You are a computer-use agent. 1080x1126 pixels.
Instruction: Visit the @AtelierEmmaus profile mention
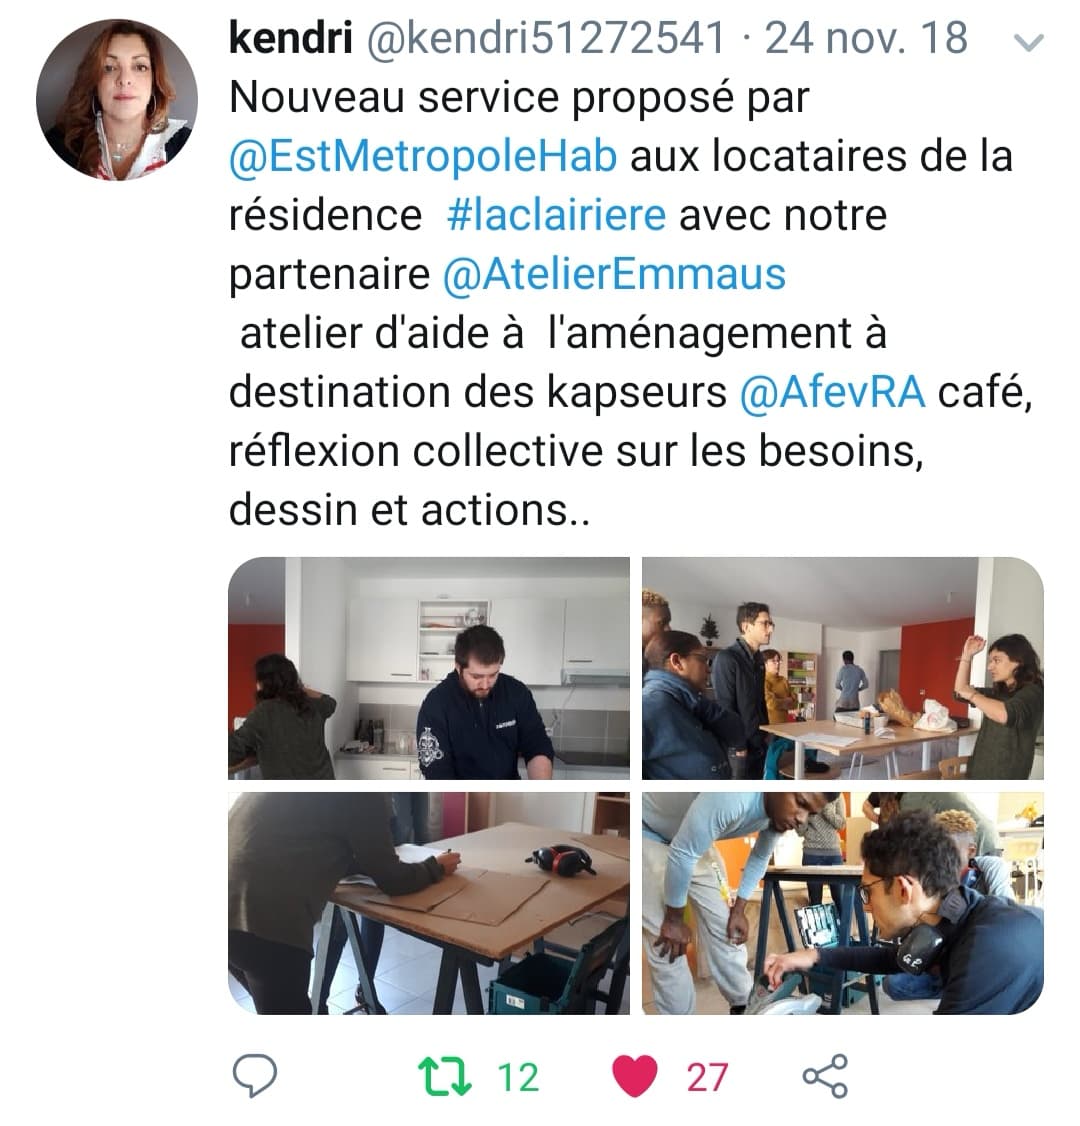[614, 274]
